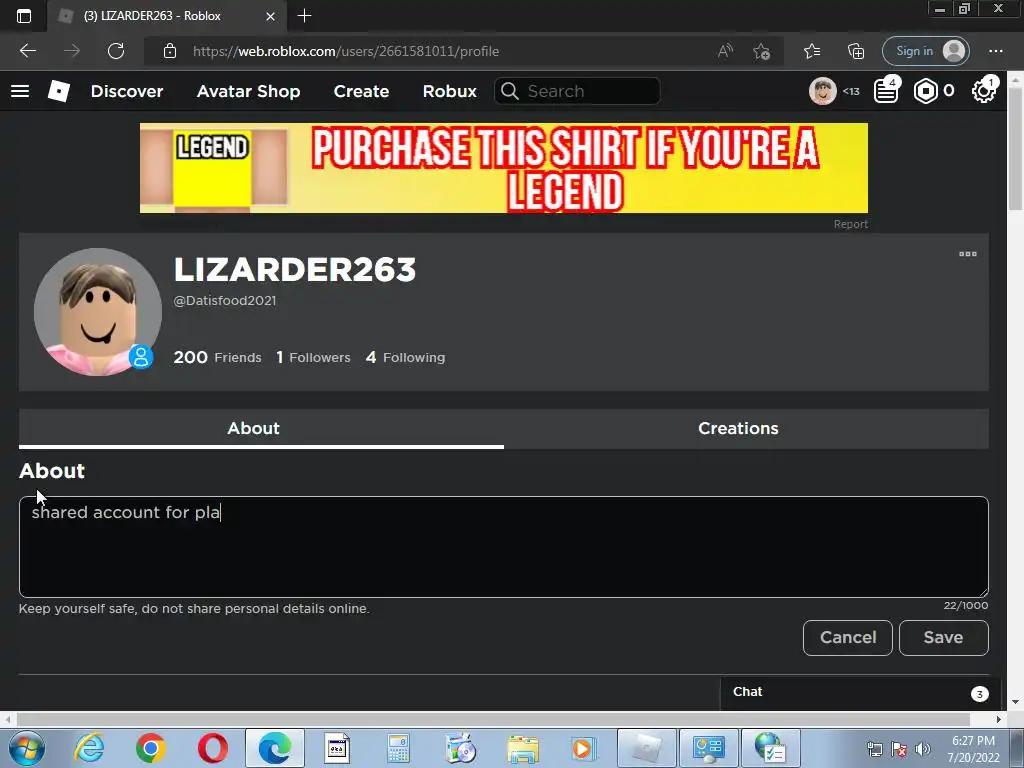This screenshot has height=768, width=1024.
Task: Click inside the About description textbox
Action: pos(504,547)
